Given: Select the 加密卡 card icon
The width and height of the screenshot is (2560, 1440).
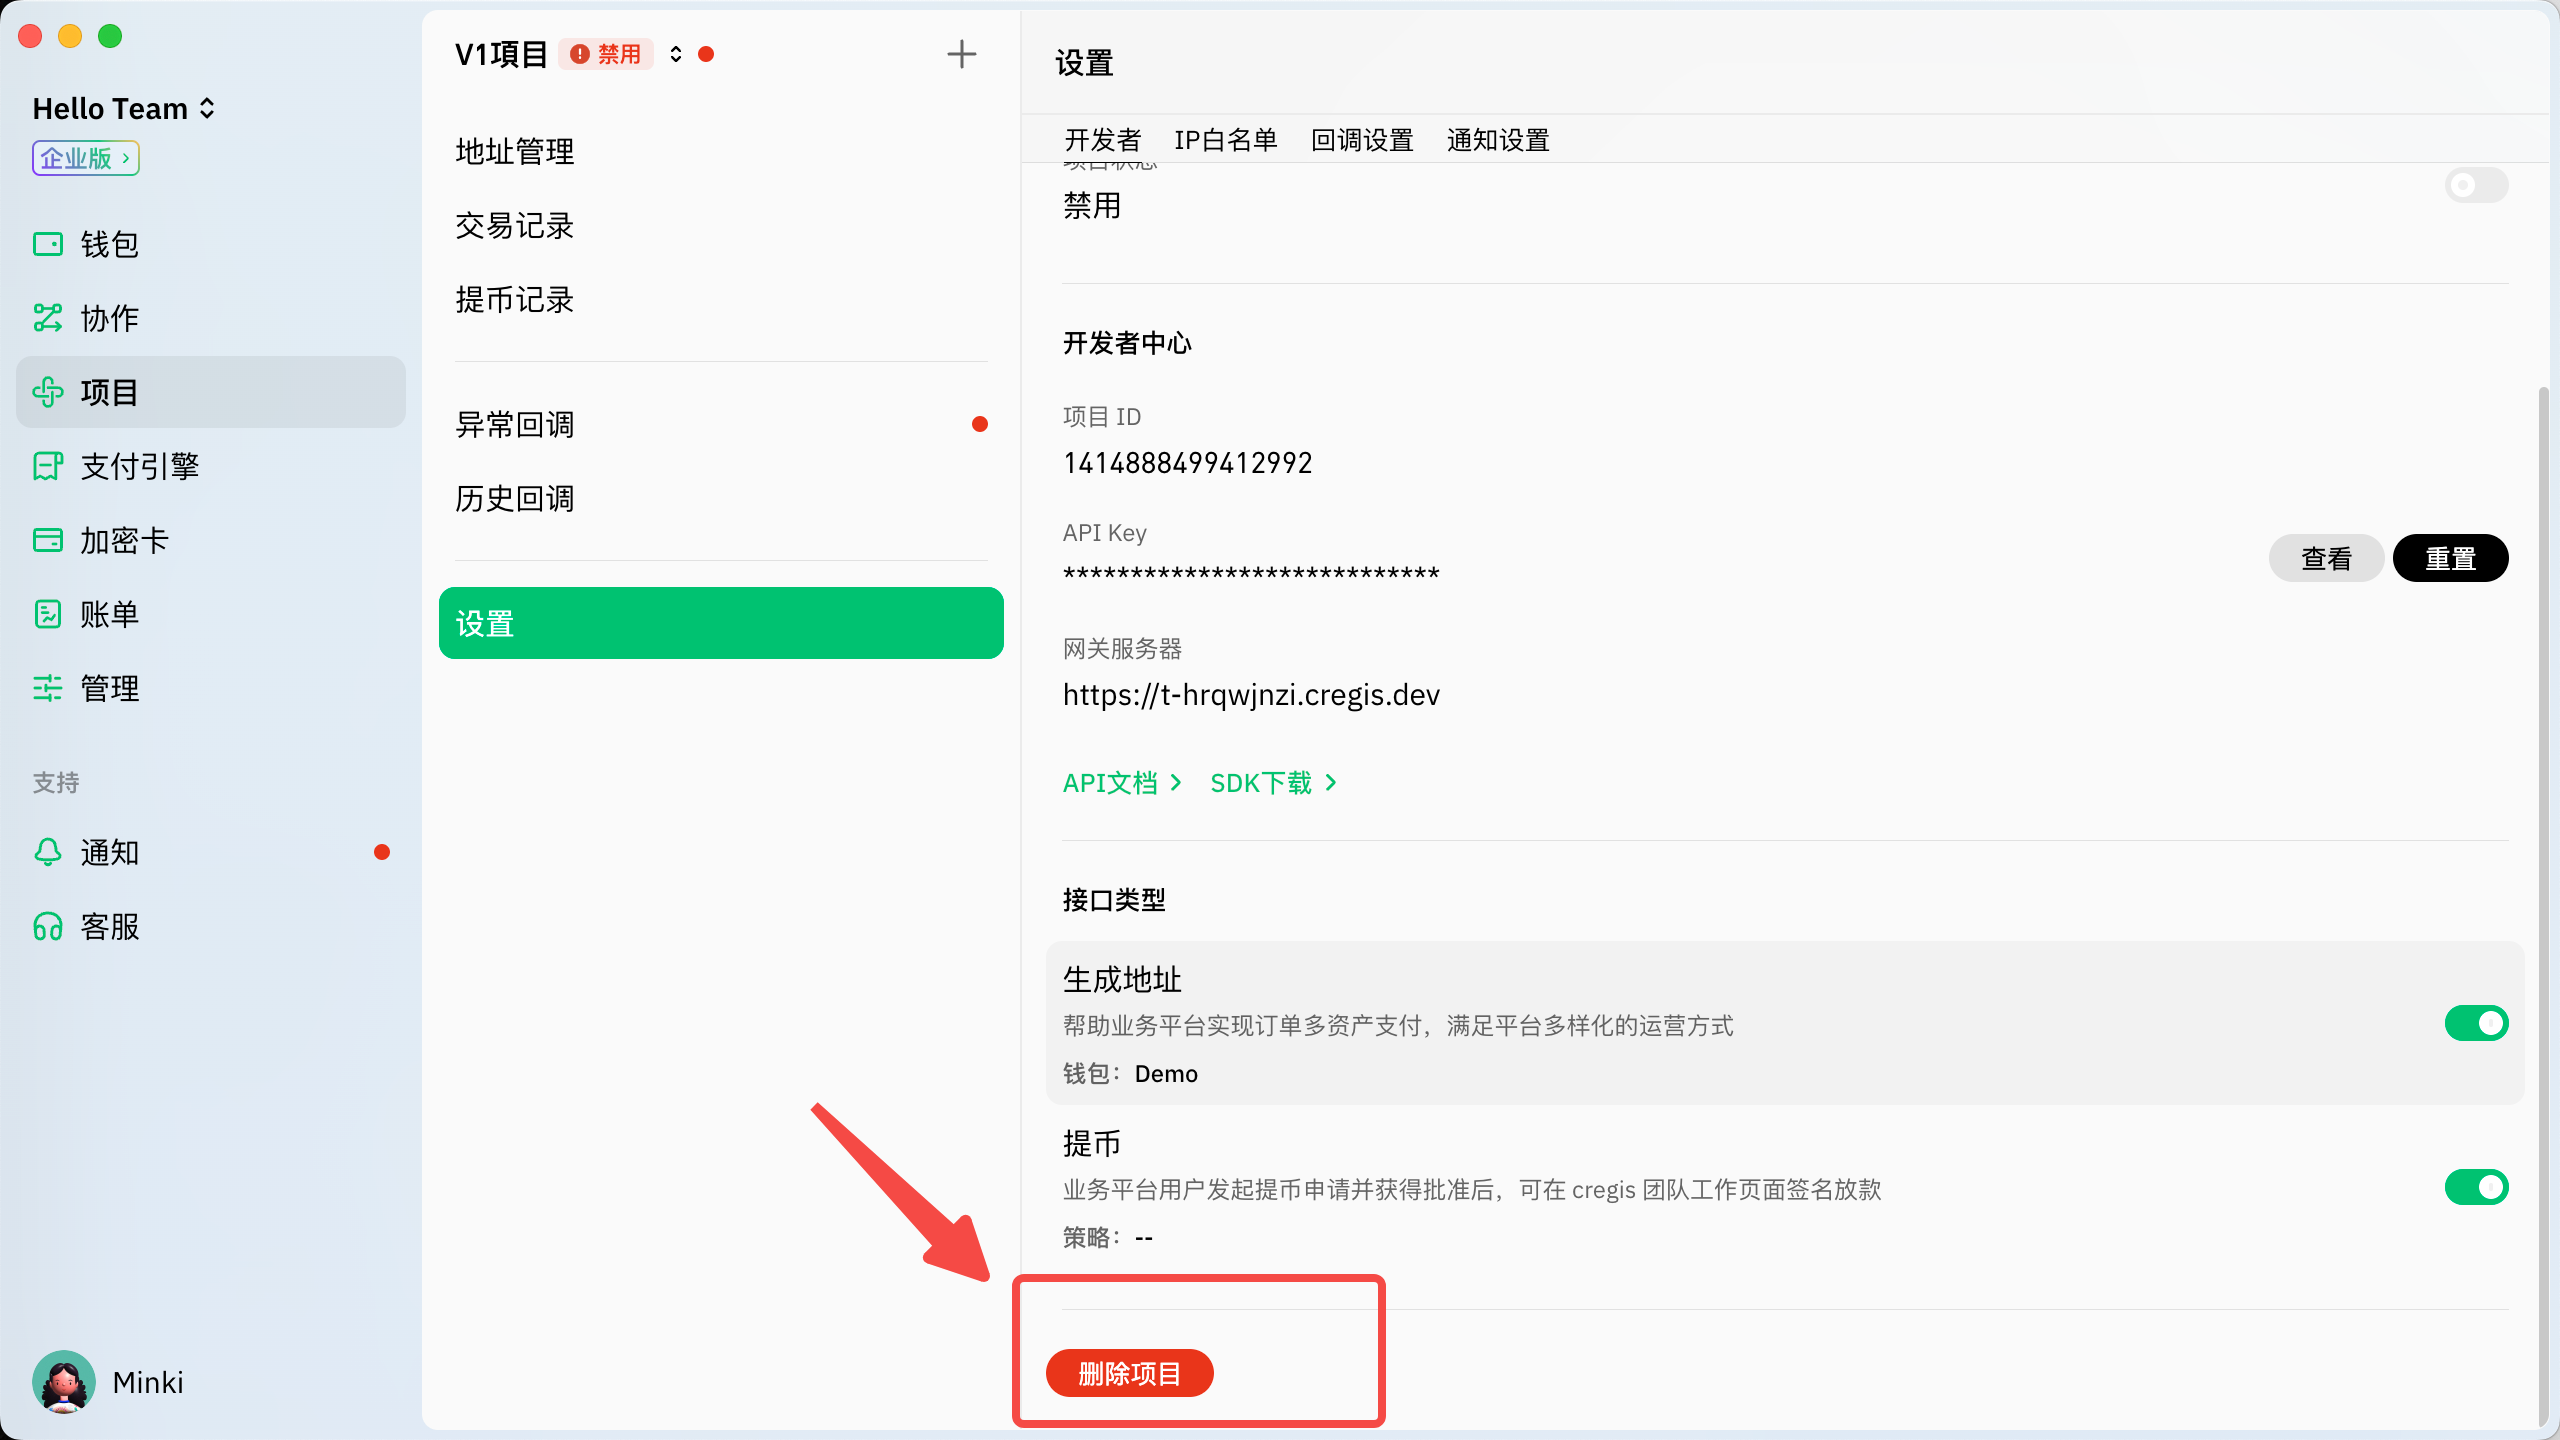Looking at the screenshot, I should pyautogui.click(x=47, y=540).
